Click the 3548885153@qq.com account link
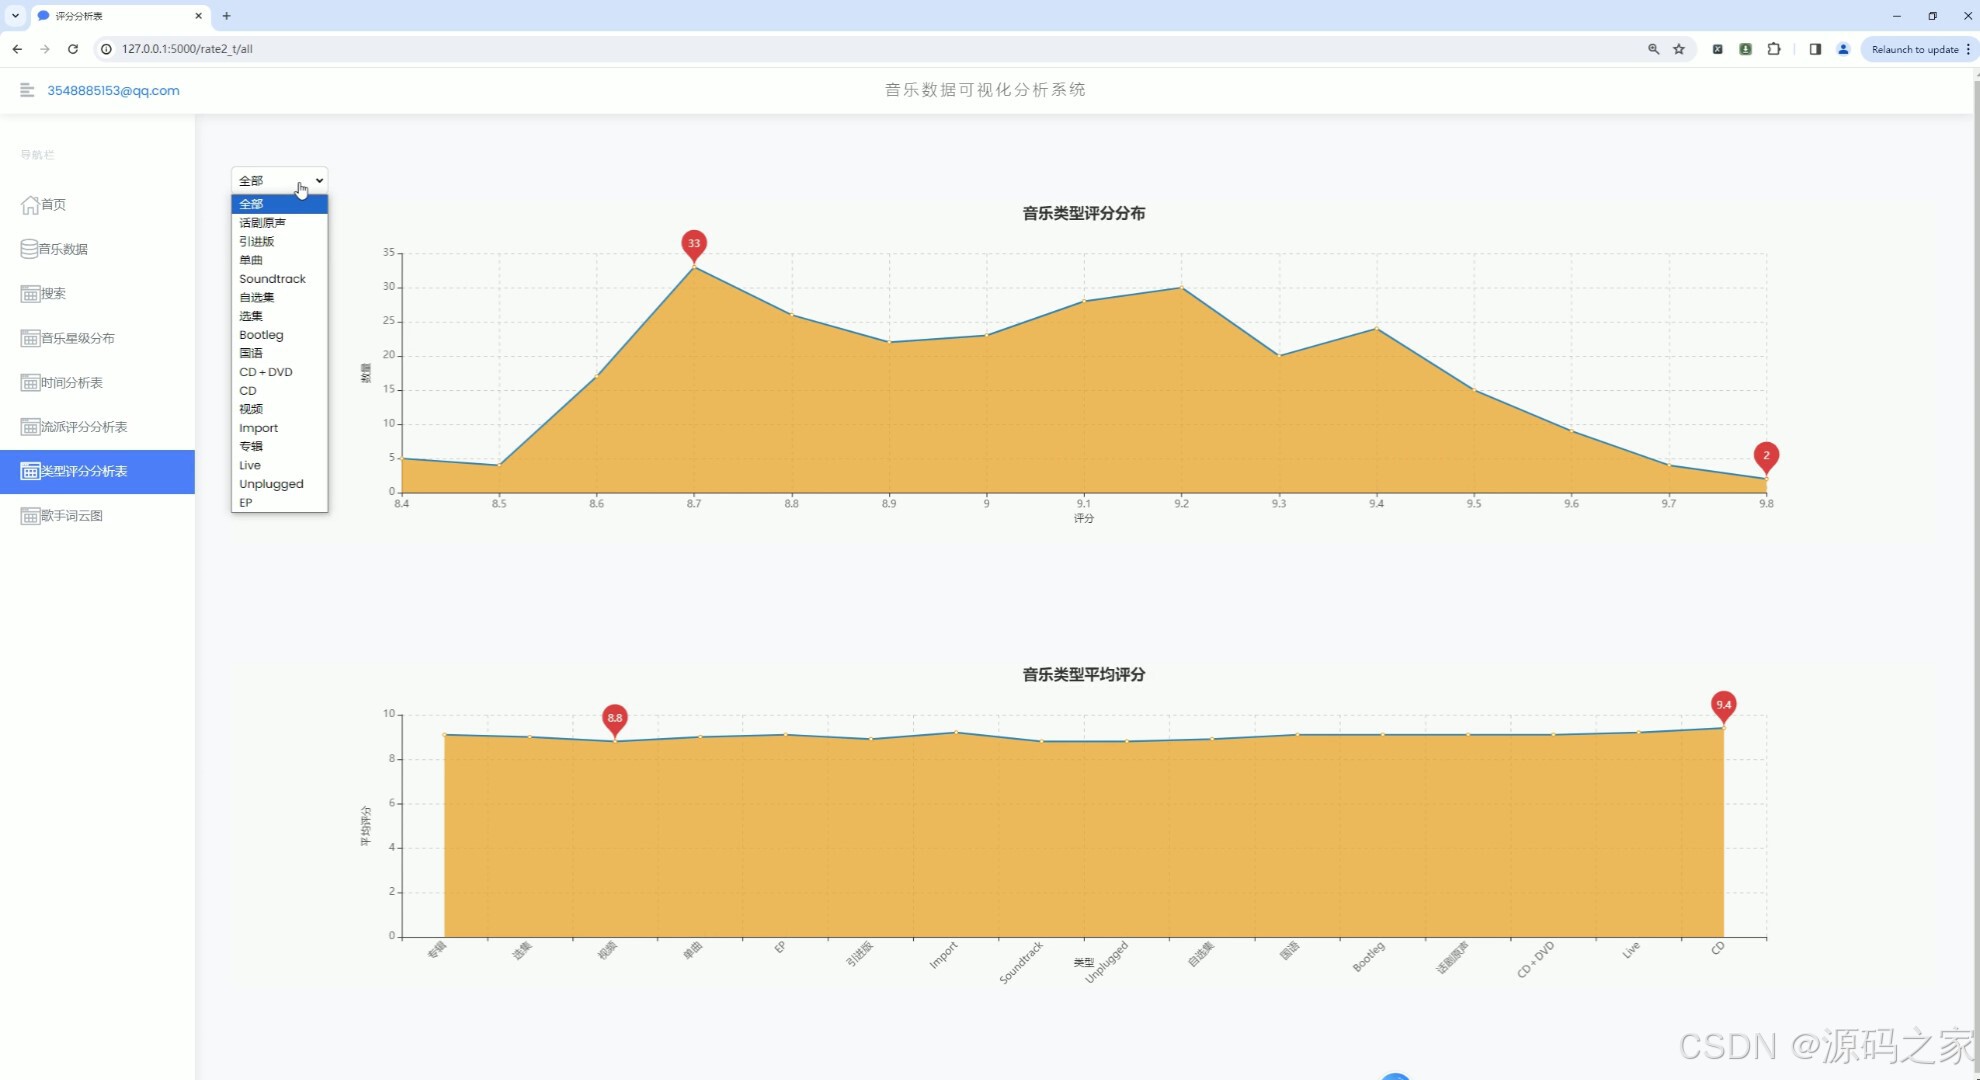 tap(113, 90)
